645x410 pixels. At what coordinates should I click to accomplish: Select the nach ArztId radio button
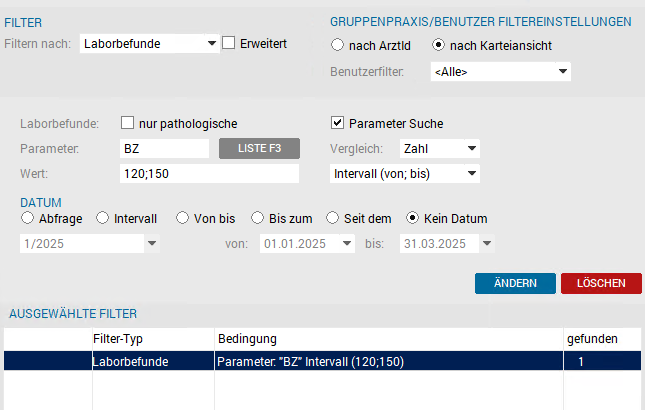point(337,45)
